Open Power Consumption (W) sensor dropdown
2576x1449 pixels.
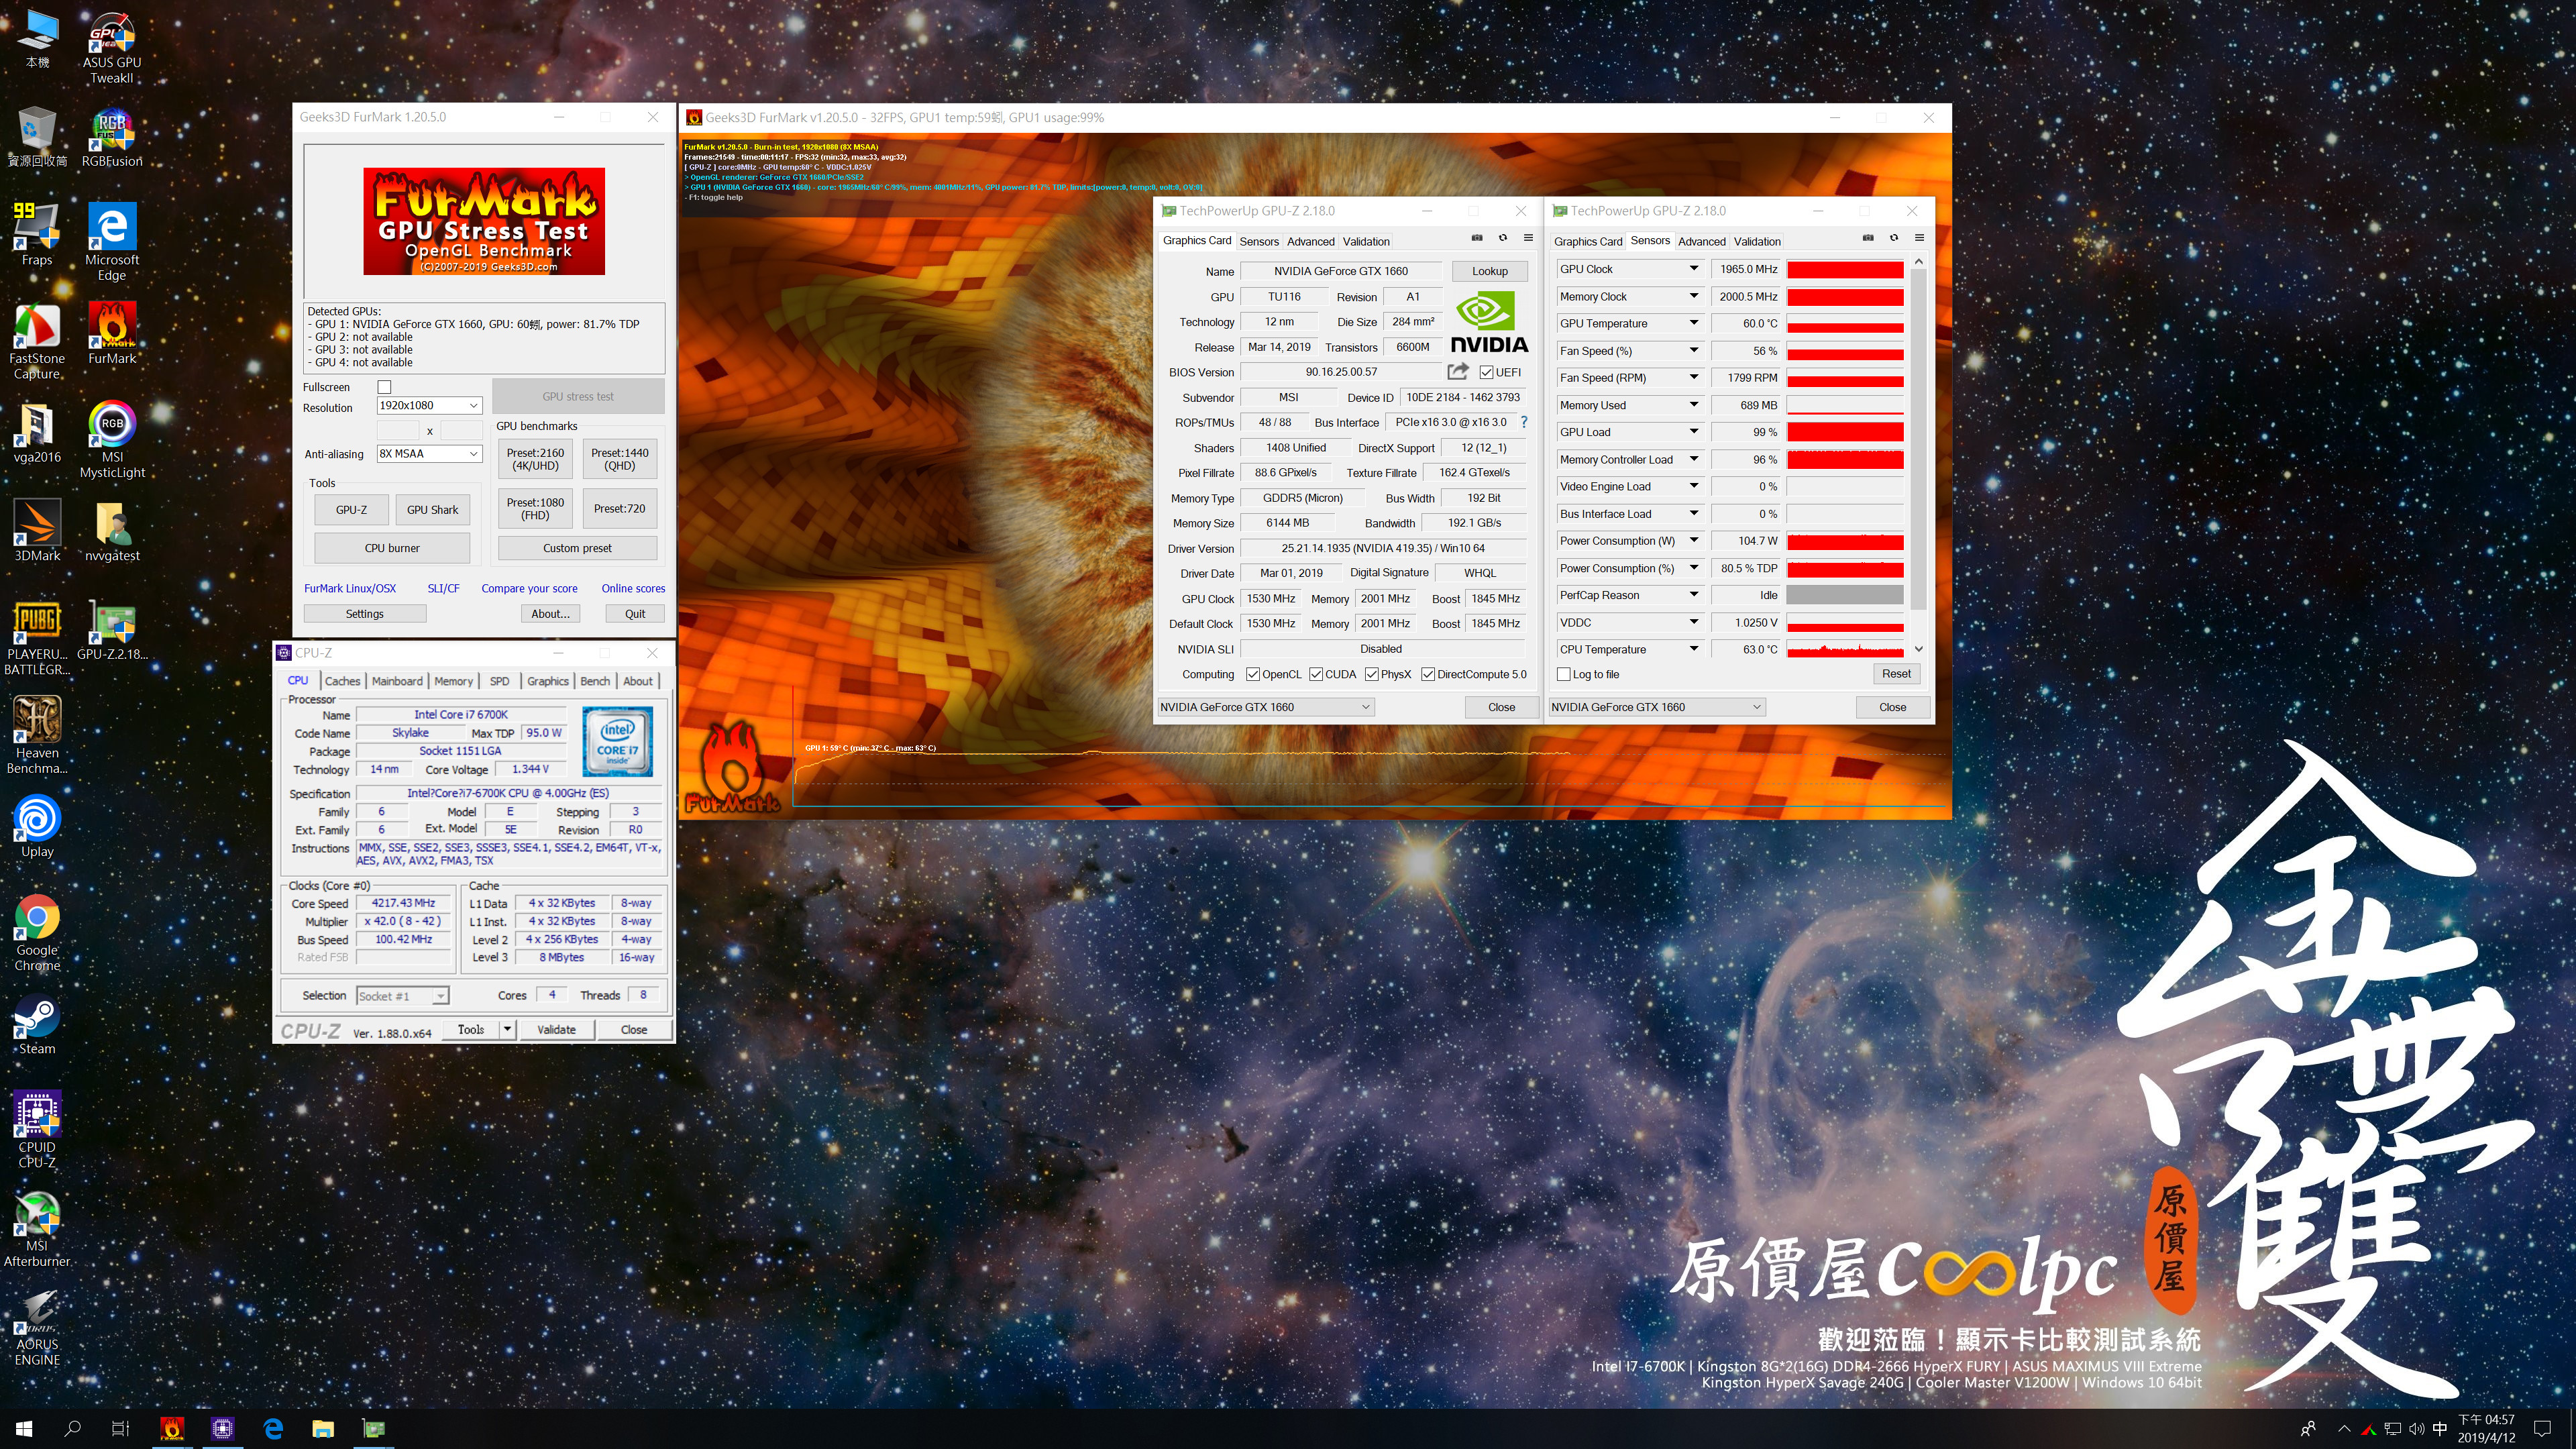point(1693,540)
